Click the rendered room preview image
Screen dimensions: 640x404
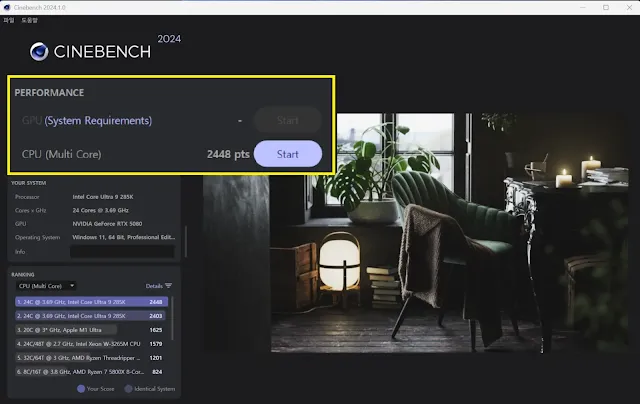(416, 233)
